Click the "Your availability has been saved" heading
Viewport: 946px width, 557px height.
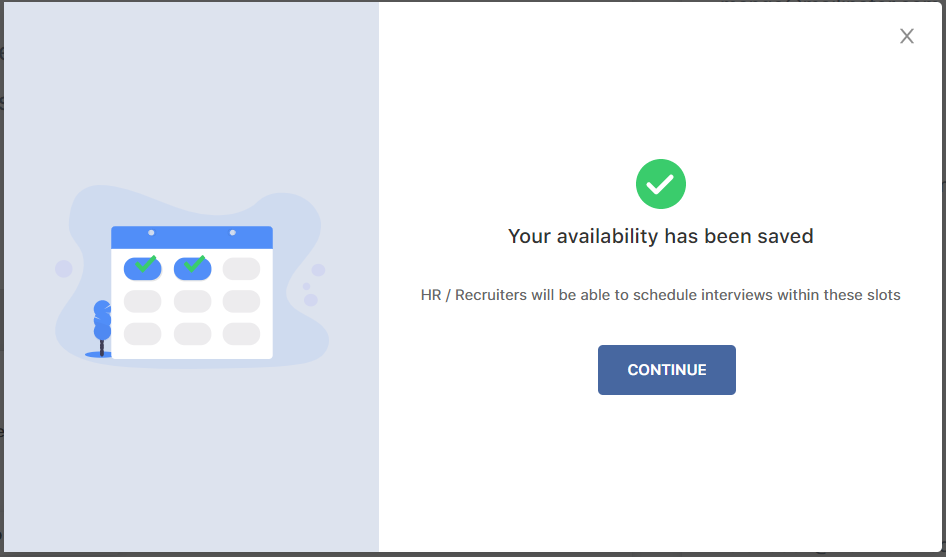tap(660, 236)
